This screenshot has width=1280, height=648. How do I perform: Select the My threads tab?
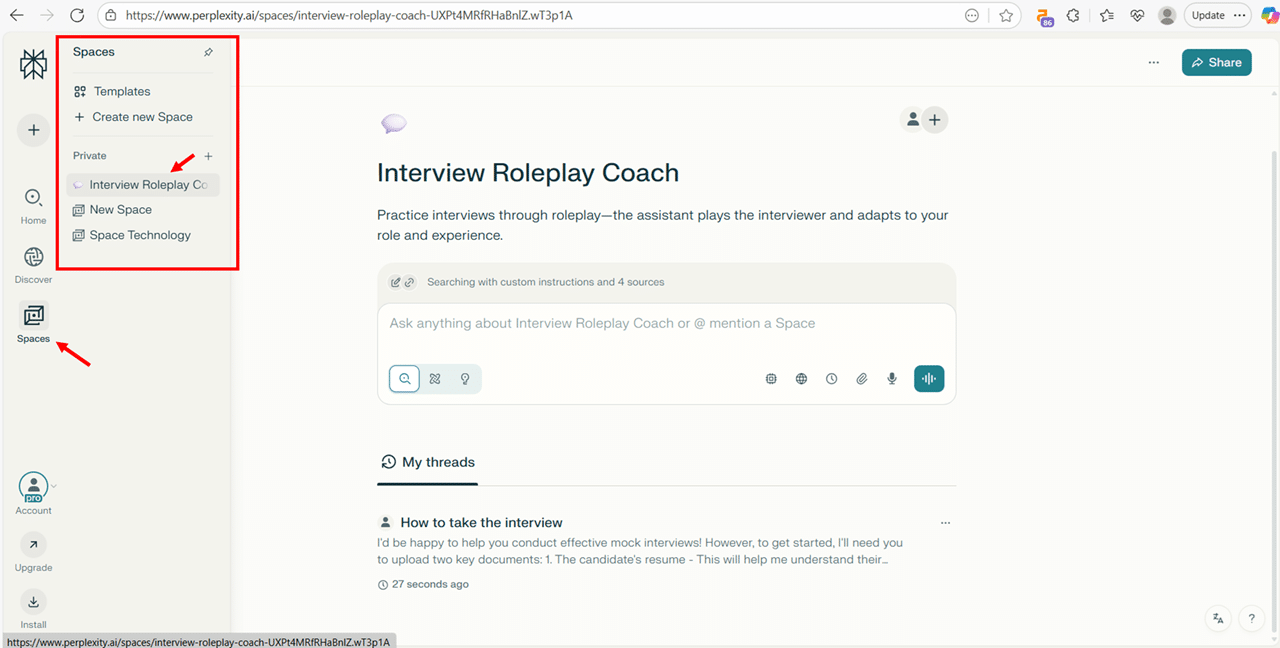[x=427, y=462]
